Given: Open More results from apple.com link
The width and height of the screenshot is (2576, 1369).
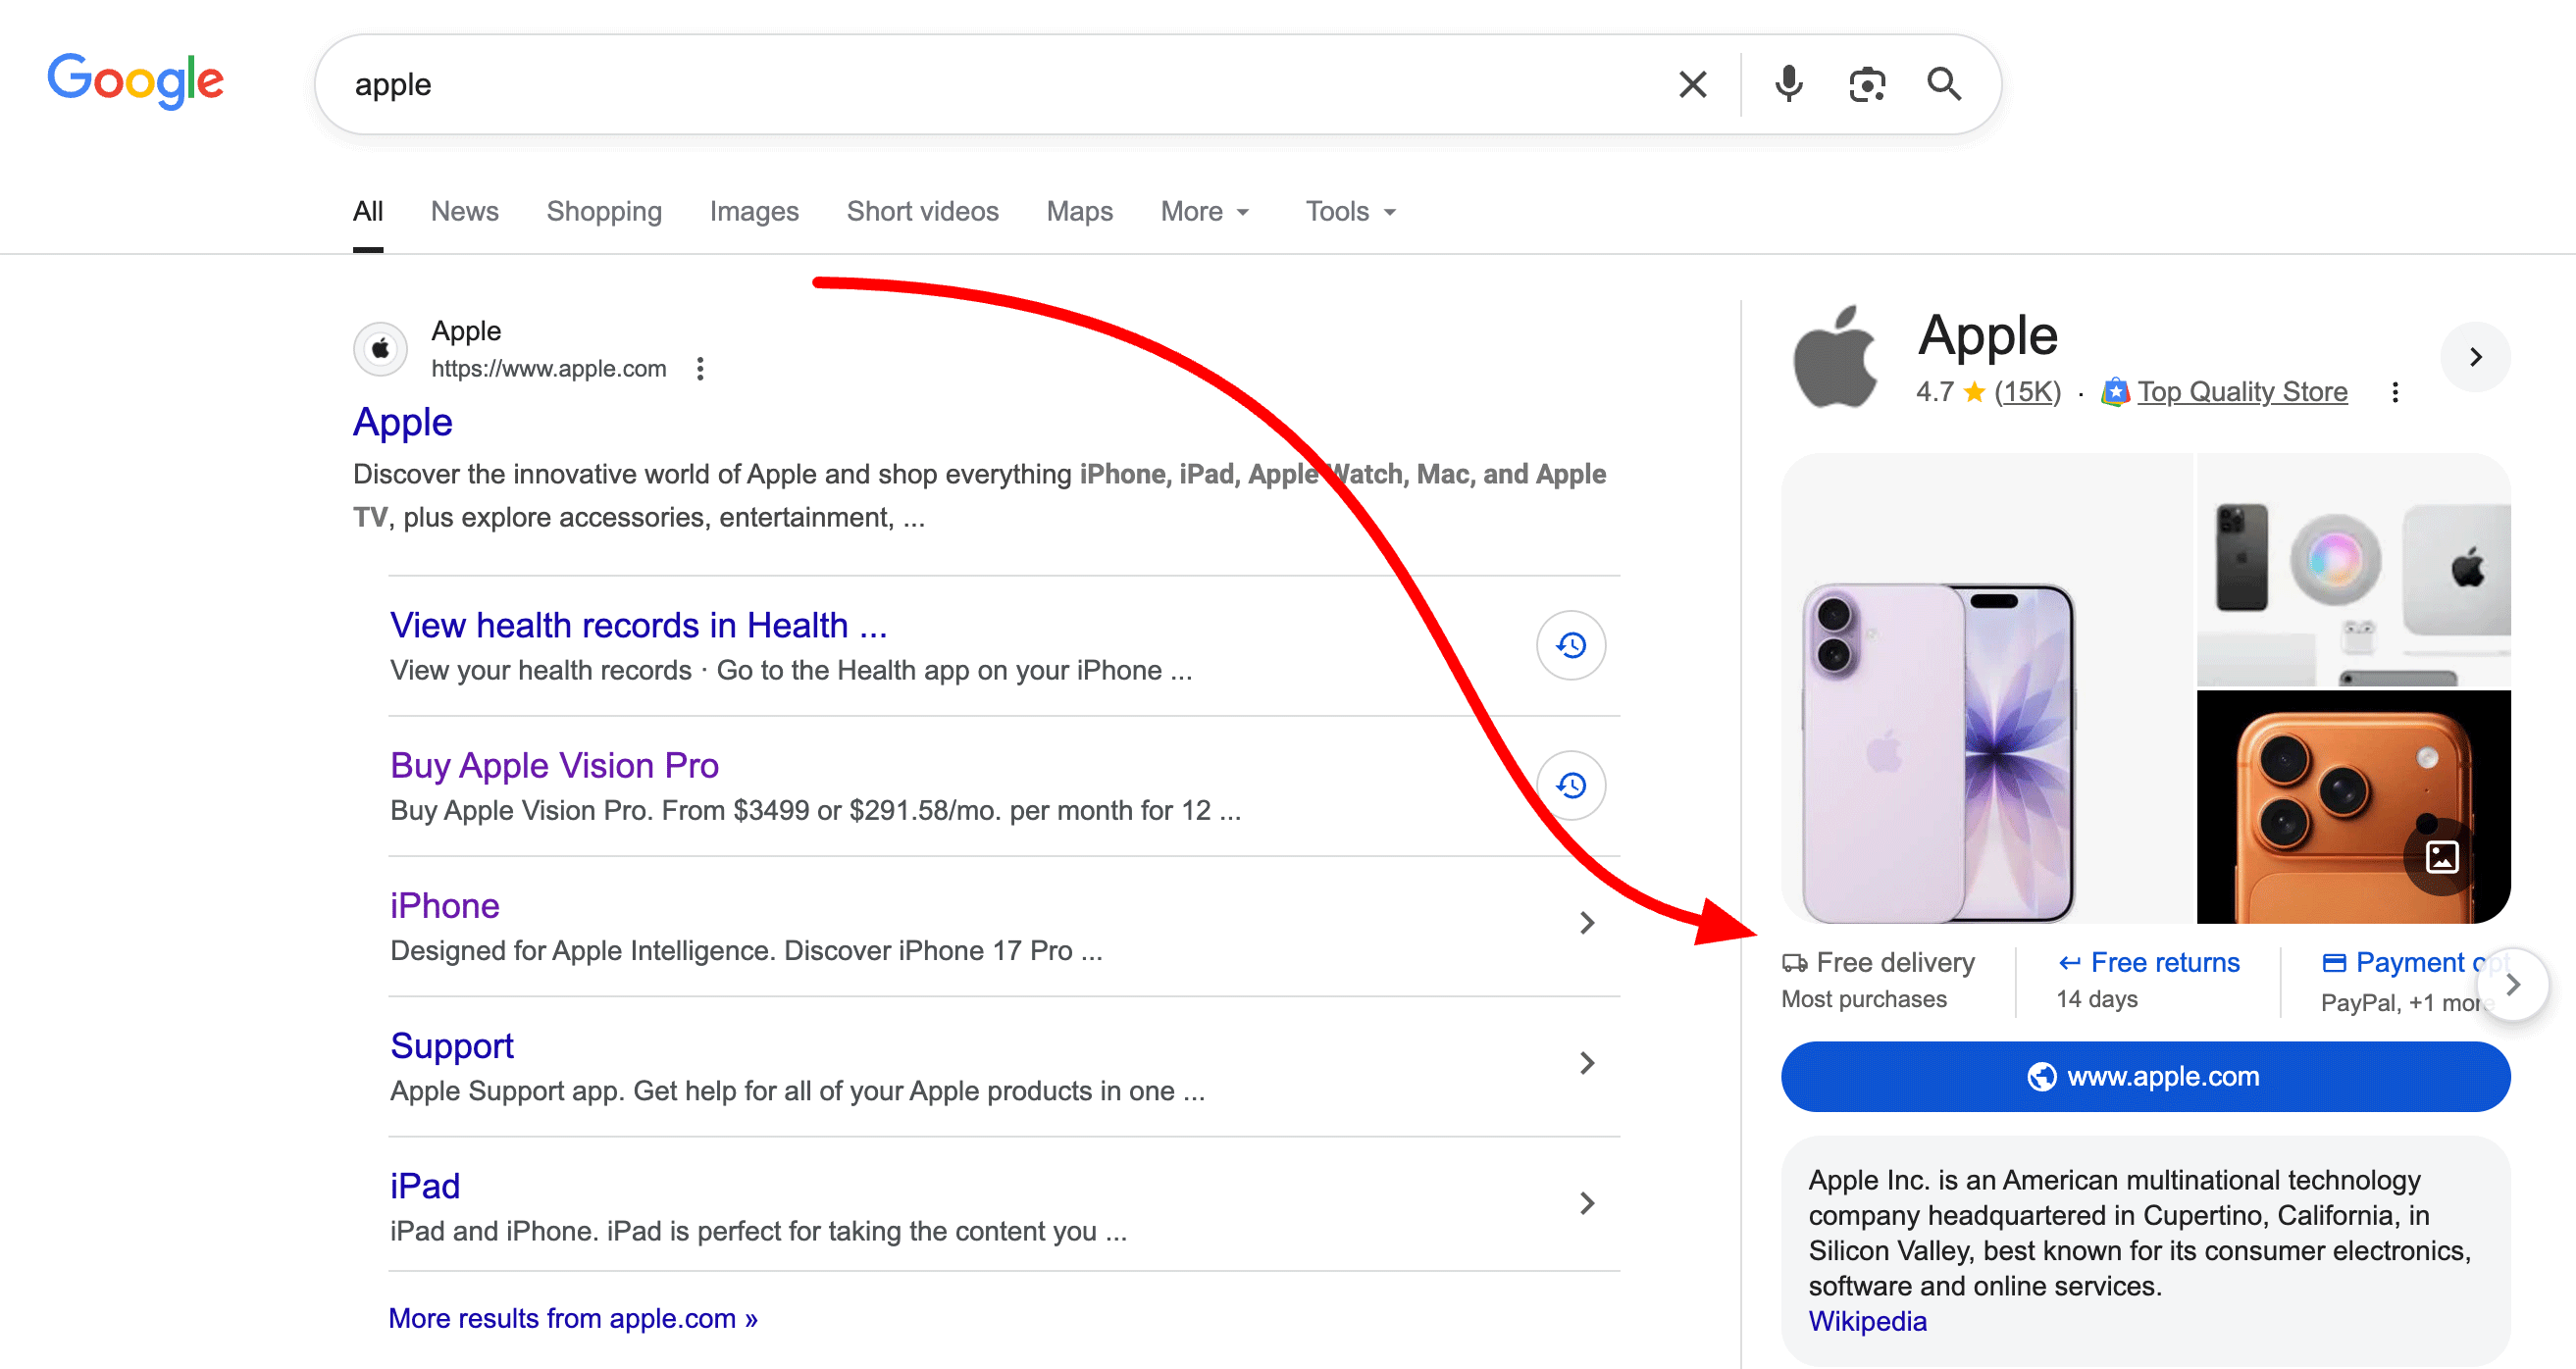Looking at the screenshot, I should tap(572, 1319).
